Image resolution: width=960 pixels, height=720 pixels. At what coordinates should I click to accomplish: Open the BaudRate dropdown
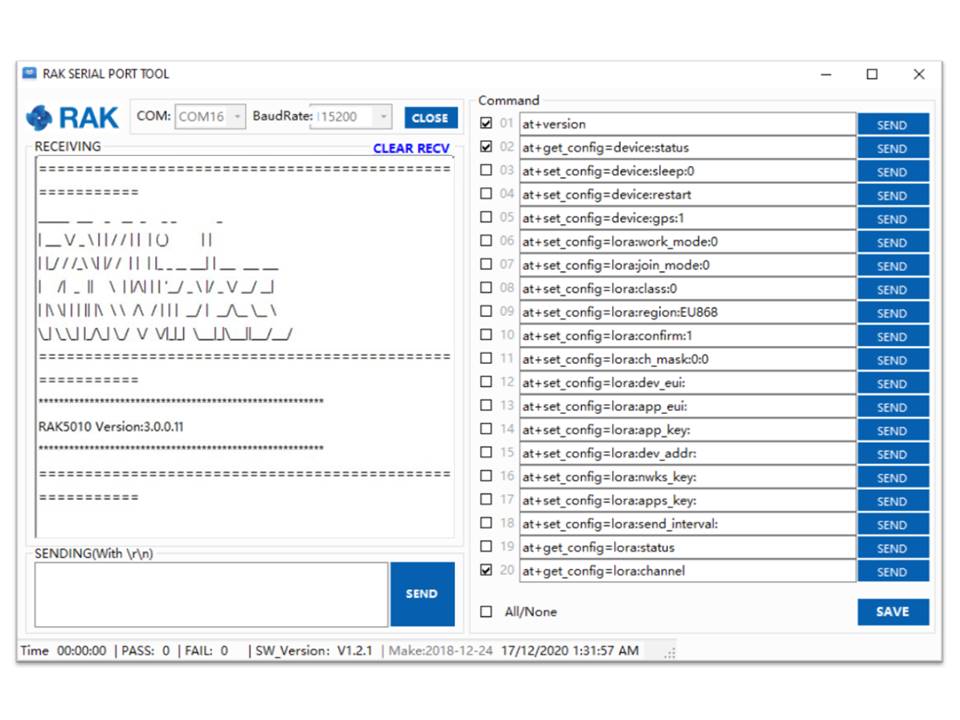pos(383,116)
